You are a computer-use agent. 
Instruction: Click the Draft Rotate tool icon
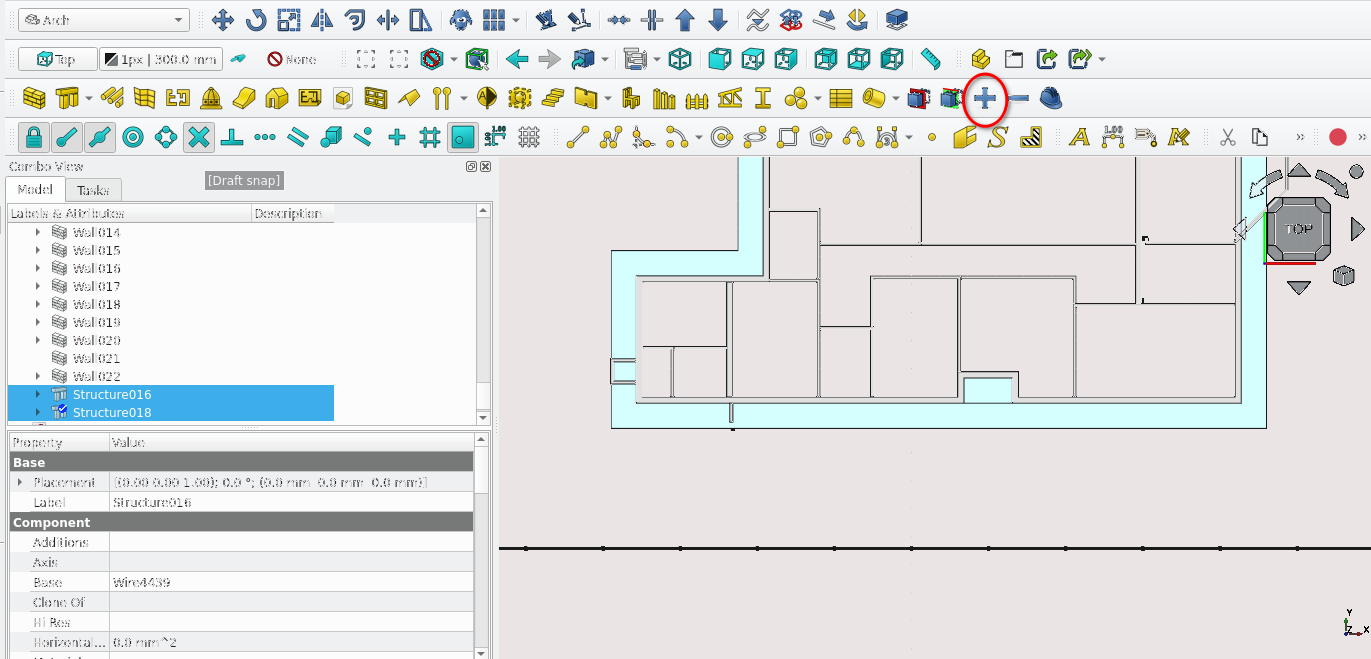tap(256, 20)
